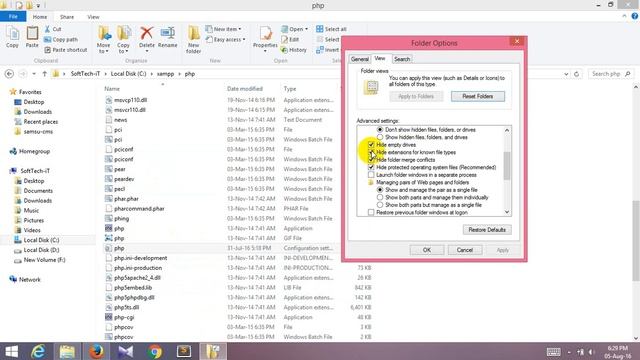This screenshot has width=640, height=360.
Task: Click Paste shortcut in the ribbon
Action: 65,50
